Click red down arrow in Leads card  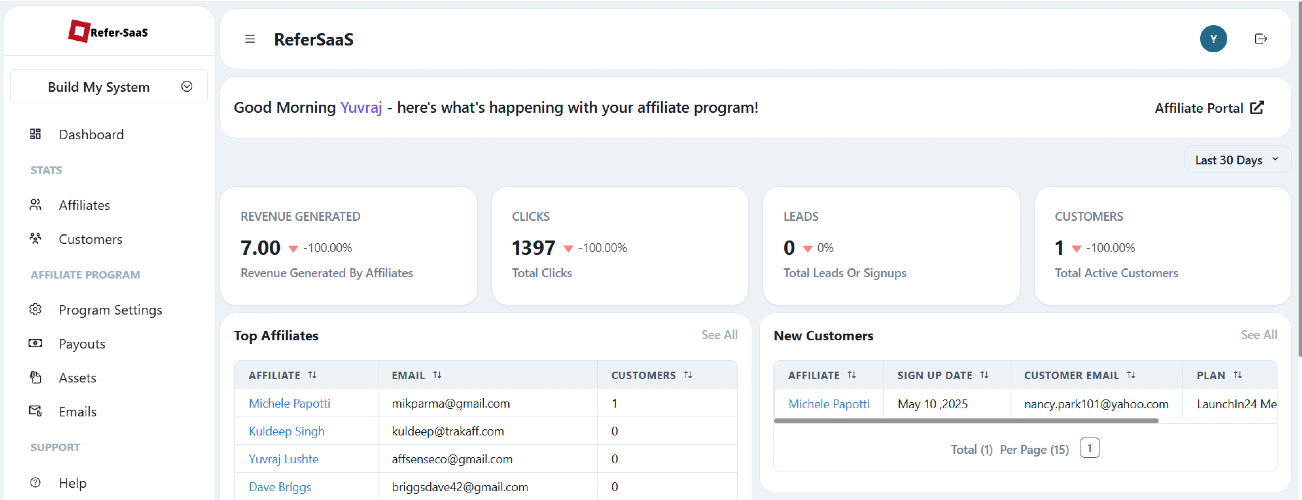pyautogui.click(x=808, y=248)
